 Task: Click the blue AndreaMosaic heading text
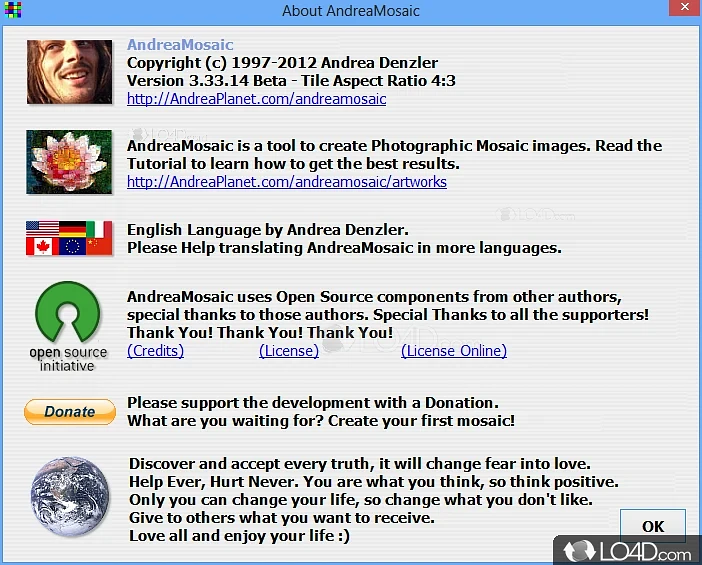[180, 44]
